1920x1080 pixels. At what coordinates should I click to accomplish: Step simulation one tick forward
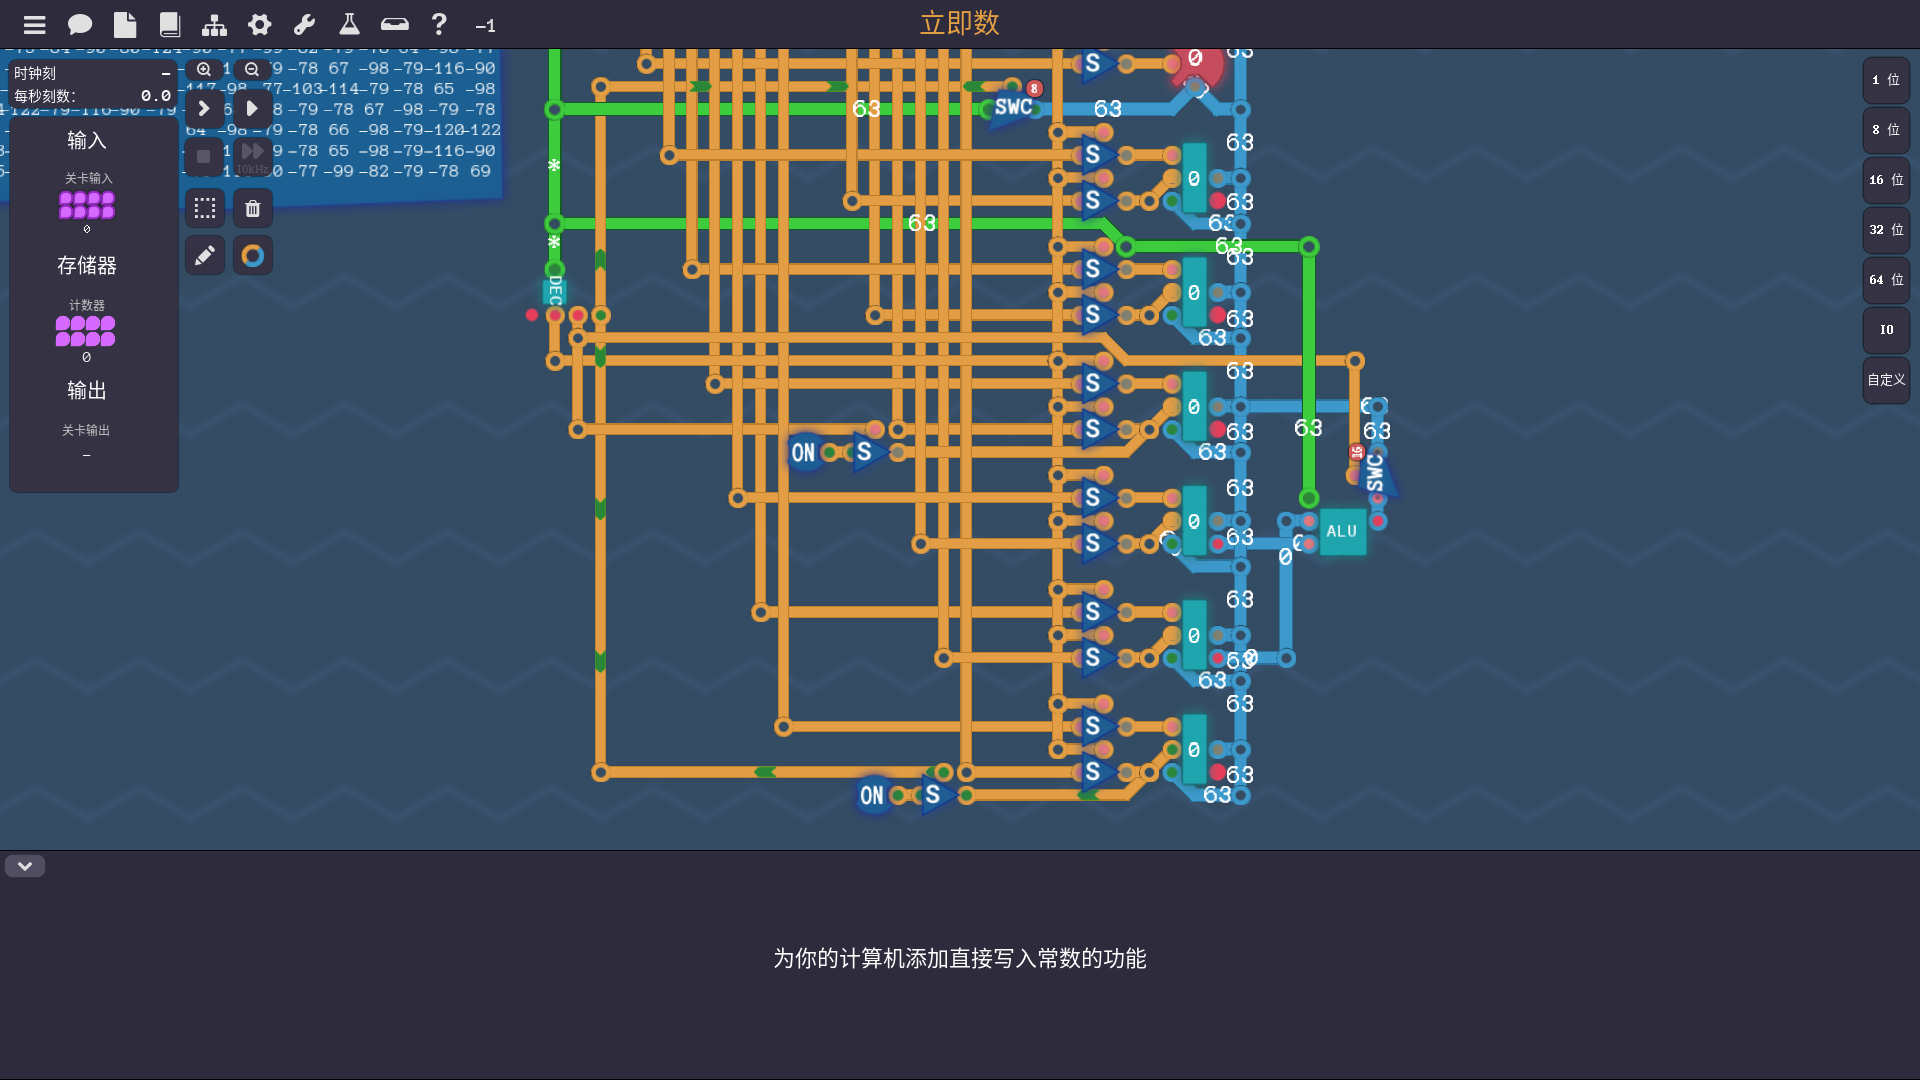click(x=204, y=108)
